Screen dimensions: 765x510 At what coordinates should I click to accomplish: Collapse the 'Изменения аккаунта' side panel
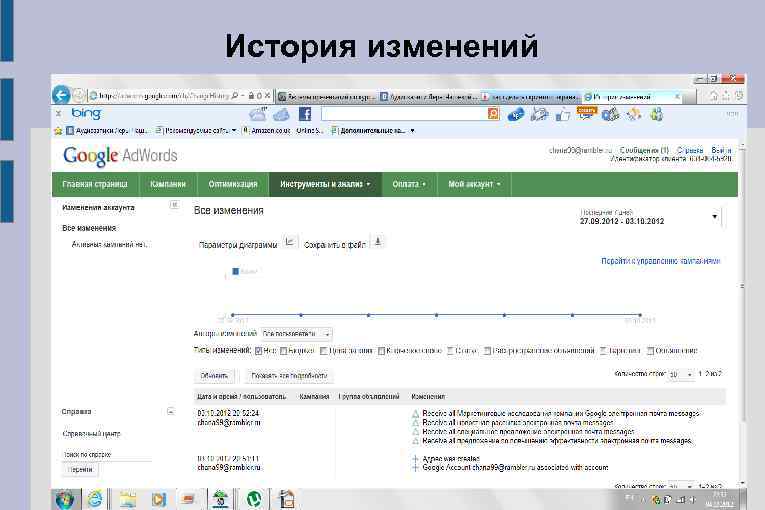pos(174,205)
